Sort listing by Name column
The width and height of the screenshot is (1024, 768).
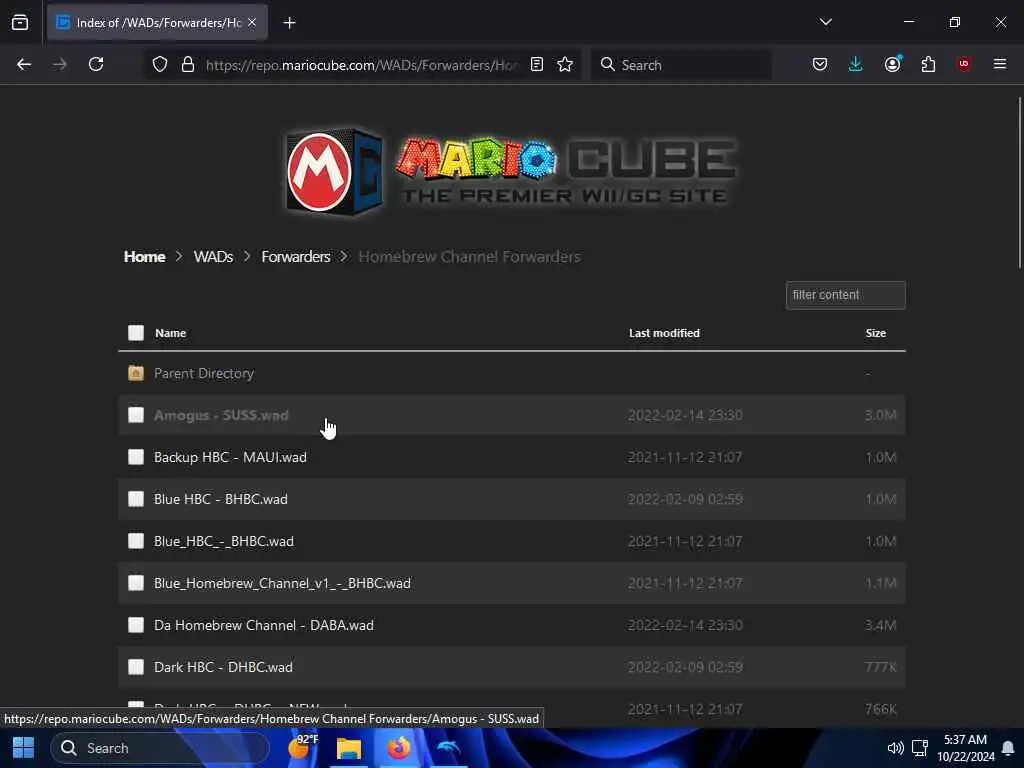pyautogui.click(x=170, y=333)
